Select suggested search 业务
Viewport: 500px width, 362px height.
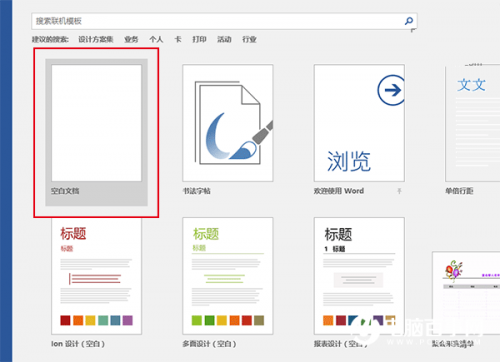pos(131,39)
